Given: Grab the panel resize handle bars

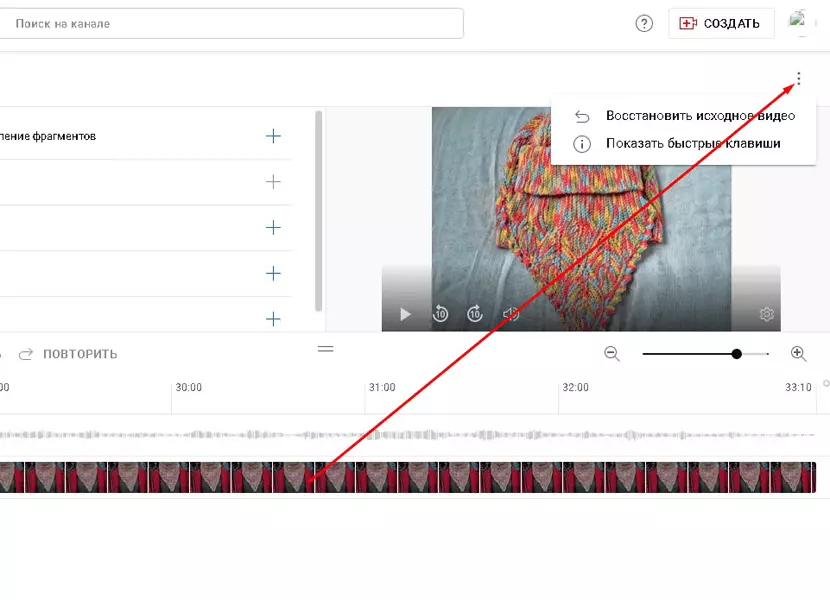Looking at the screenshot, I should [x=326, y=348].
